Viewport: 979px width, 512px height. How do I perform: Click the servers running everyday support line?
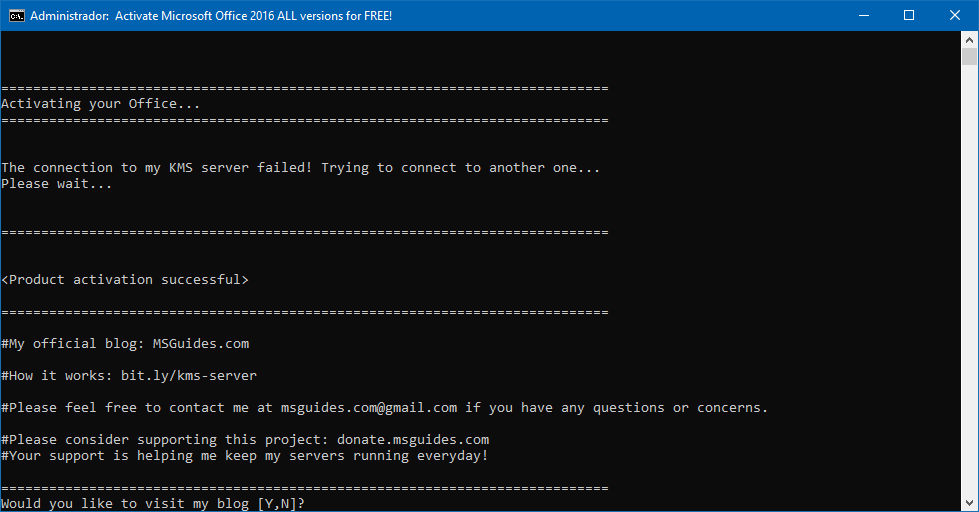[245, 456]
